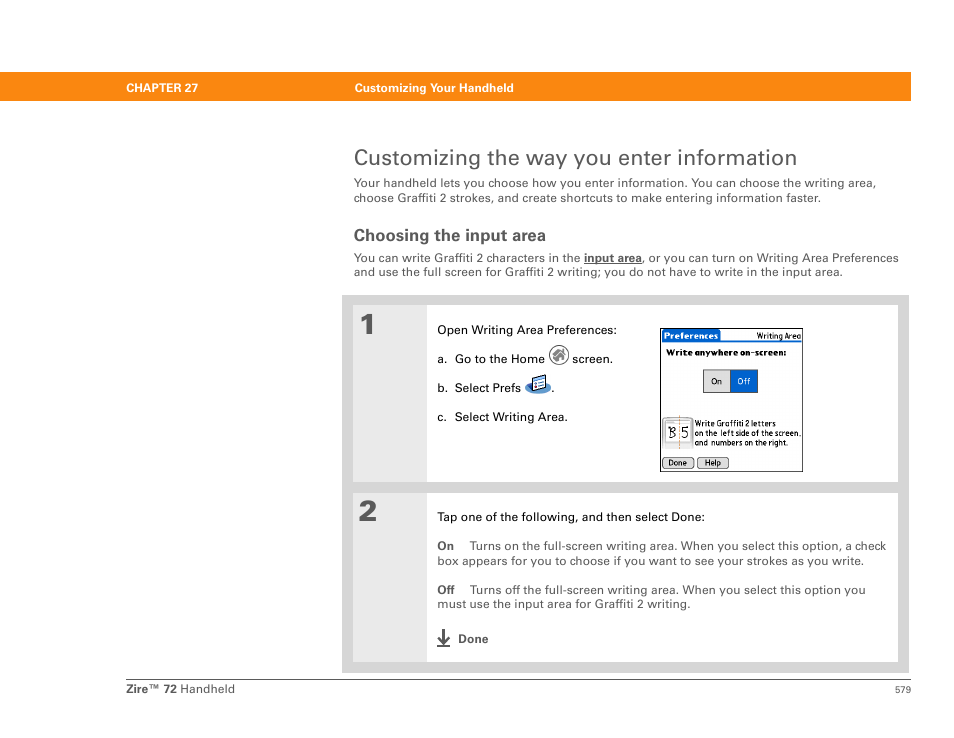The image size is (954, 738).
Task: Click the 'Choosing the input area' heading
Action: [450, 236]
